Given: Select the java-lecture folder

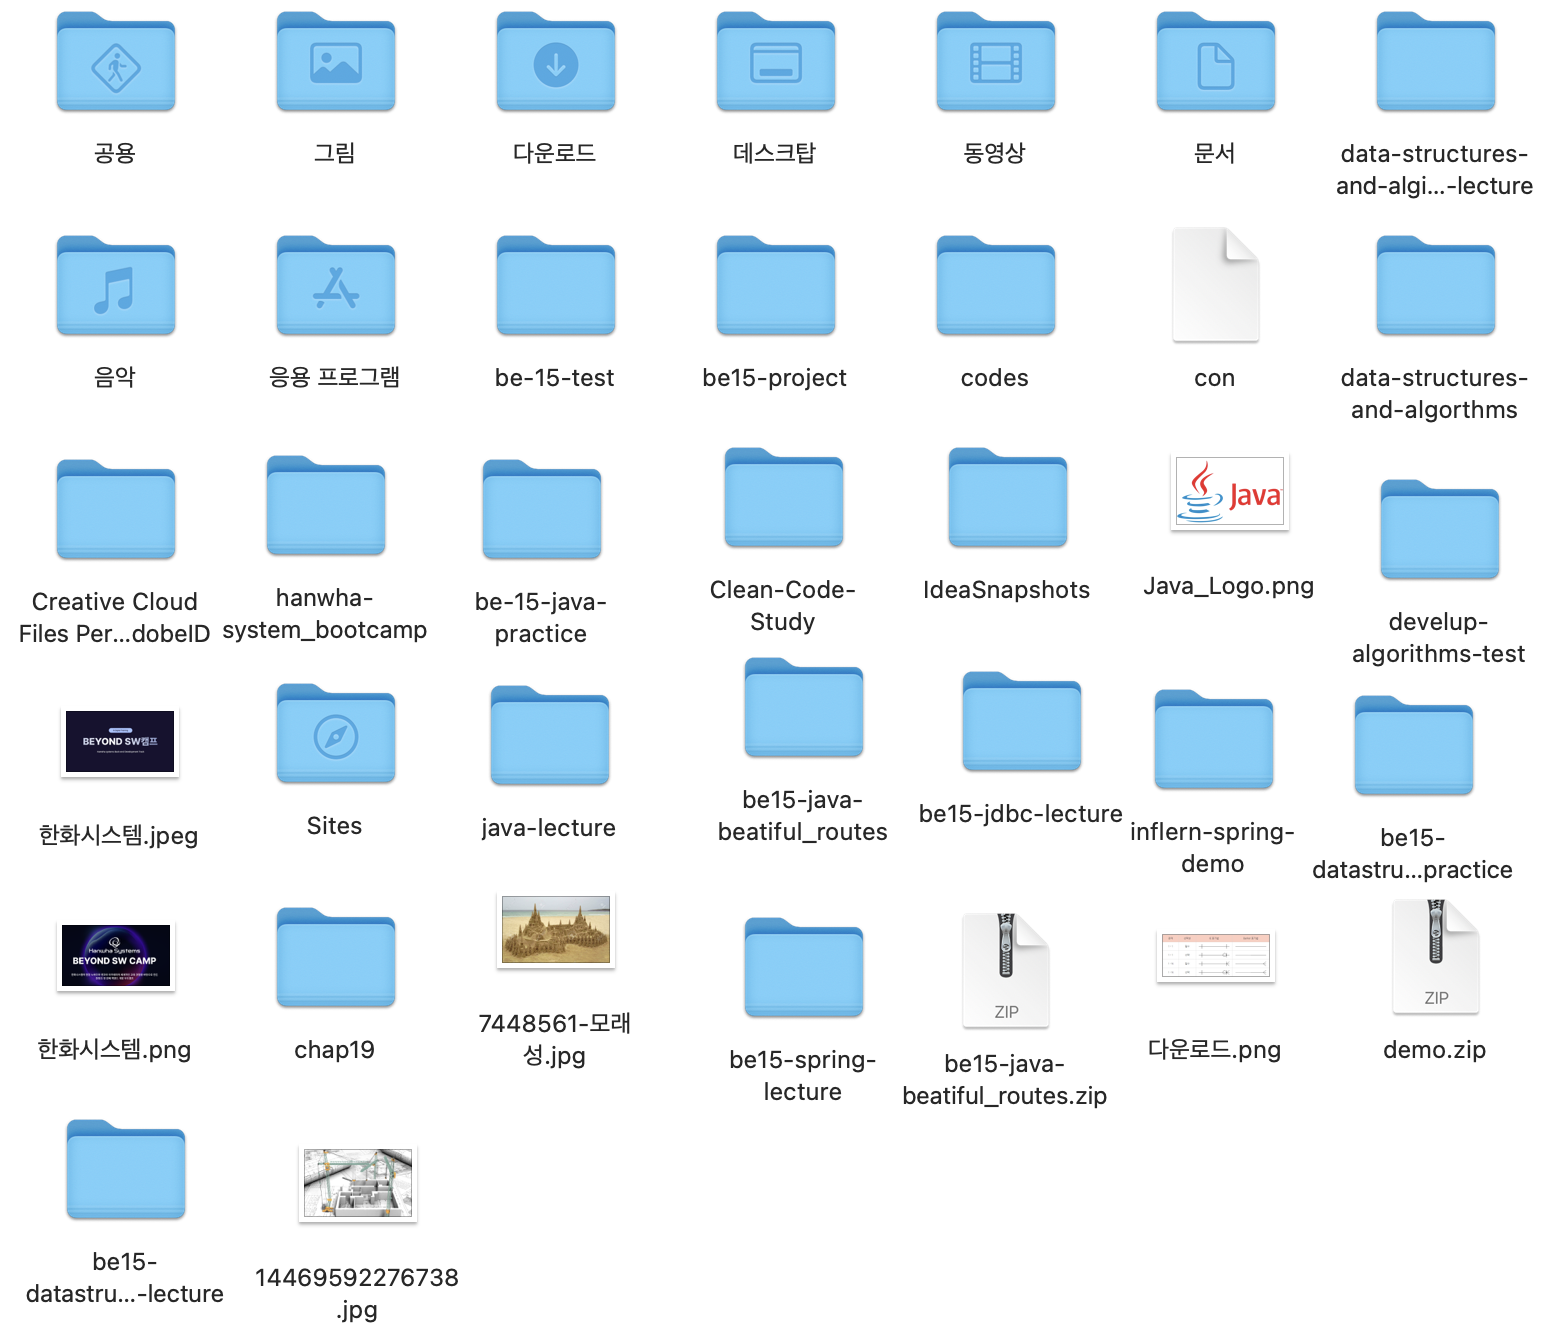Looking at the screenshot, I should click(x=550, y=736).
